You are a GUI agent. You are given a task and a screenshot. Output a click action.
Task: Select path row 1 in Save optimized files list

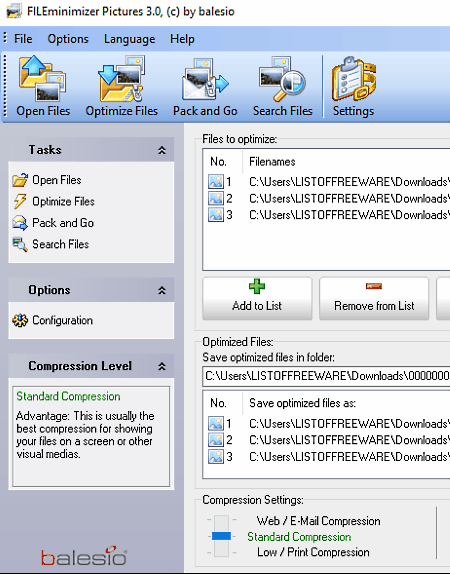(349, 424)
